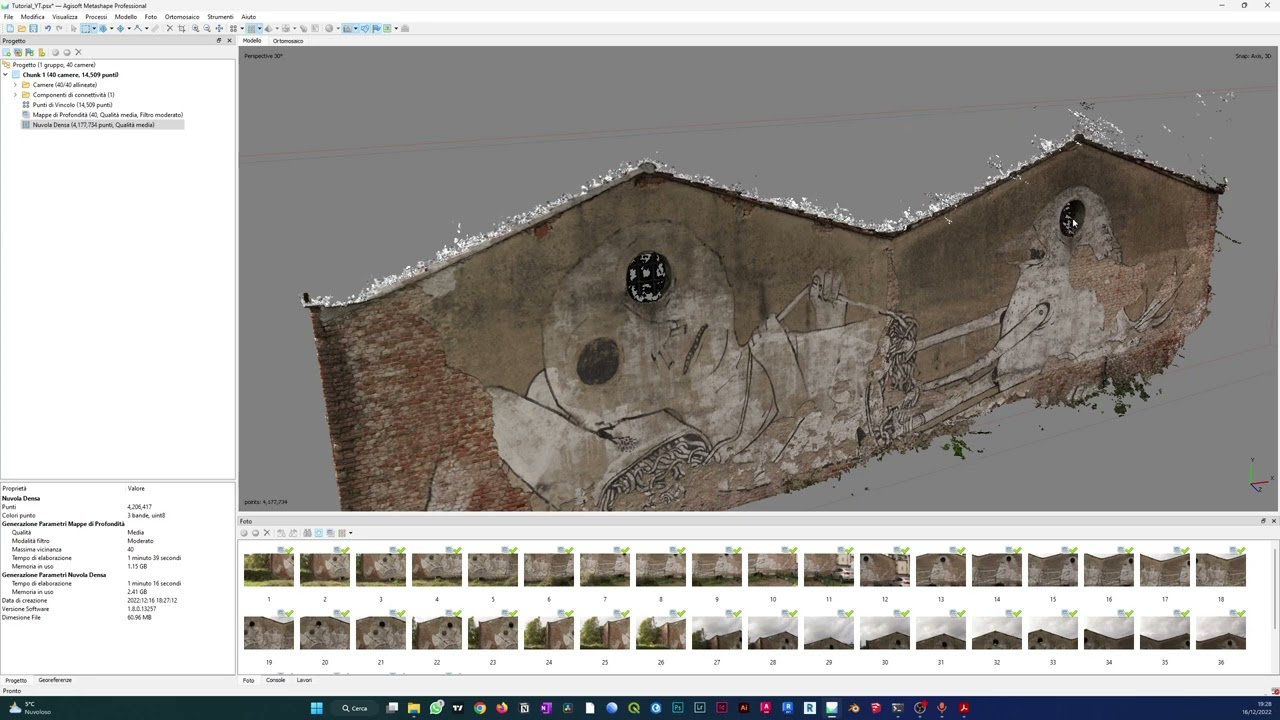Open the Strumenti menu
1280x720 pixels.
tap(220, 17)
